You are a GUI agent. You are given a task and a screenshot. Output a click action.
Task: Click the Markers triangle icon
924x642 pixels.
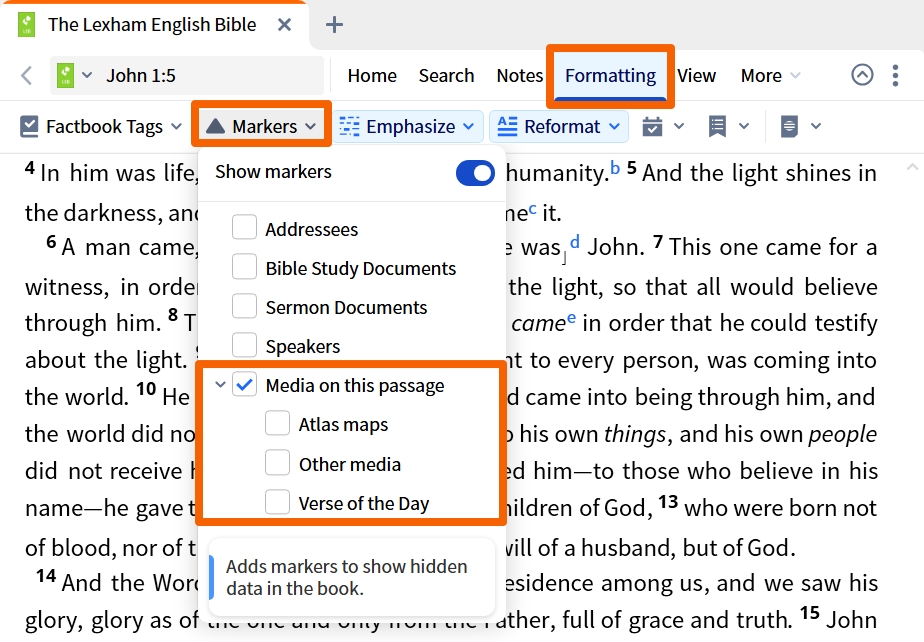(x=216, y=126)
